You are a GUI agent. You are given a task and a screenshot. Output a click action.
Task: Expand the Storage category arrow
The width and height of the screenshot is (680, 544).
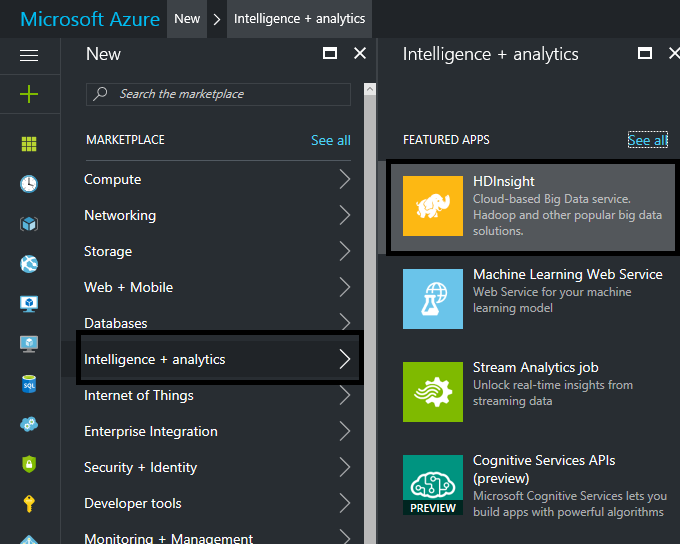tap(344, 252)
